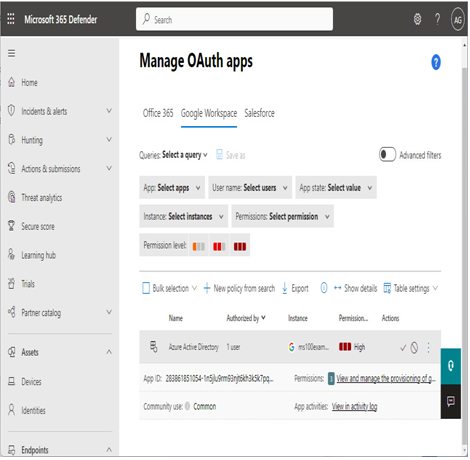Open the three-dot actions menu for the app

point(428,348)
